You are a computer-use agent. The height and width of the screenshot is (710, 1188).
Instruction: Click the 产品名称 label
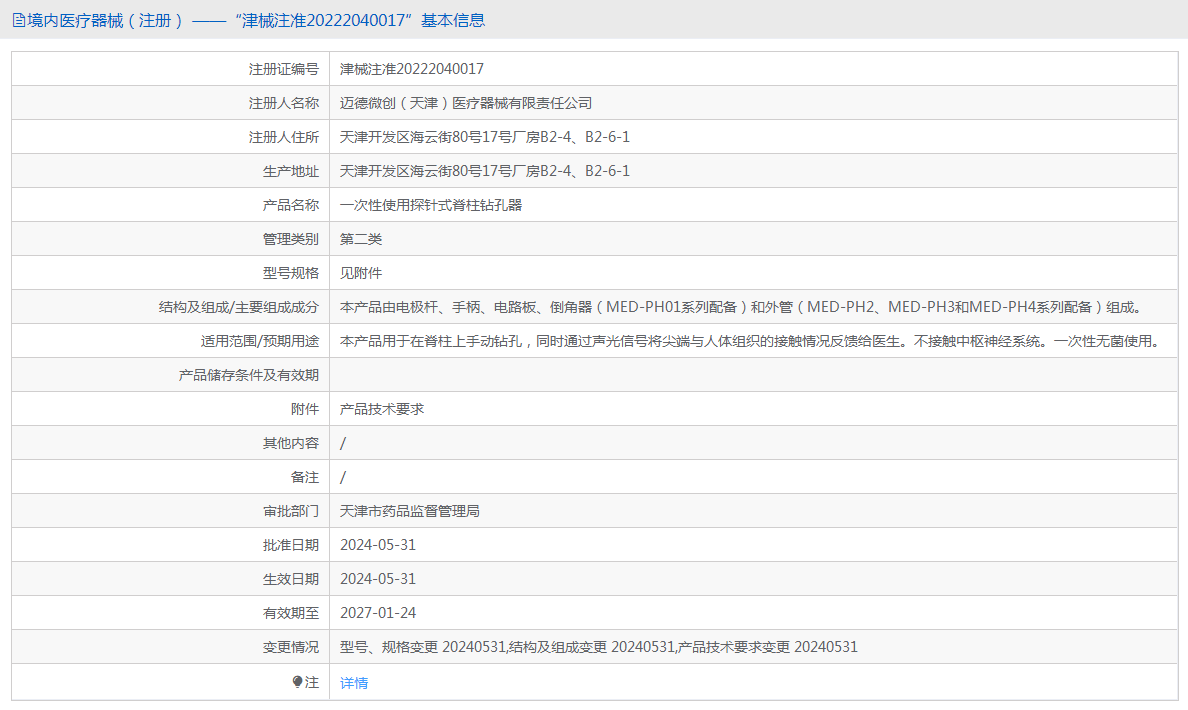(x=291, y=205)
